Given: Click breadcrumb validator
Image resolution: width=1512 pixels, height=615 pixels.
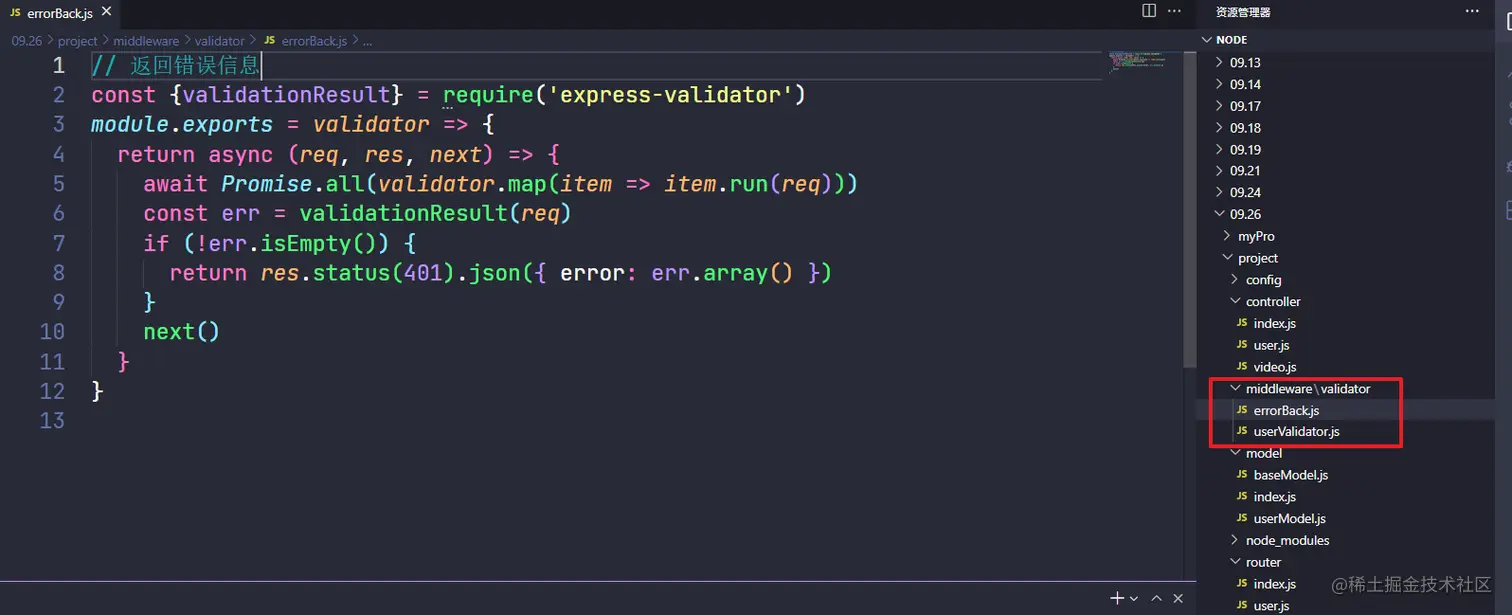Looking at the screenshot, I should coord(220,41).
